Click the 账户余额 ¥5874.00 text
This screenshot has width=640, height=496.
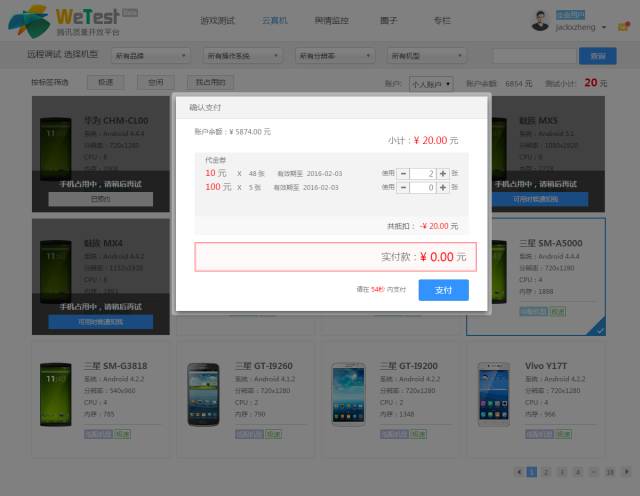tap(232, 132)
